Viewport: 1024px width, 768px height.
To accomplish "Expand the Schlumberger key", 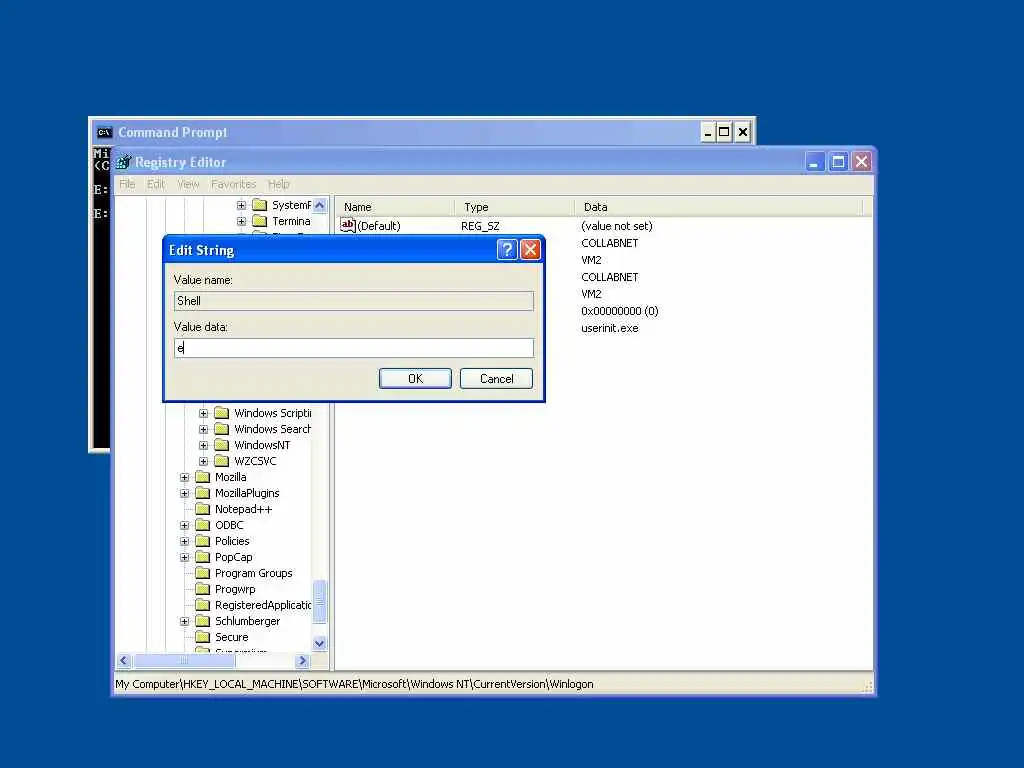I will (x=184, y=621).
